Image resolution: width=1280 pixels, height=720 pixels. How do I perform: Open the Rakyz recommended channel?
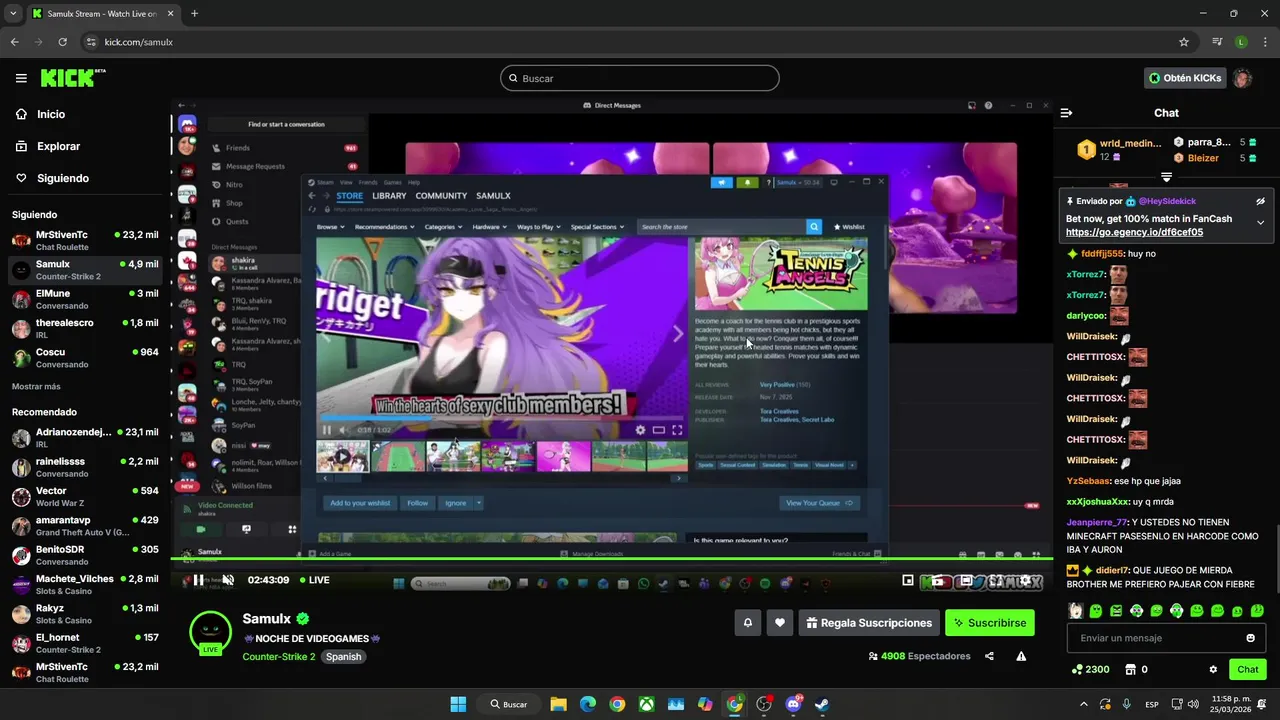click(x=85, y=614)
